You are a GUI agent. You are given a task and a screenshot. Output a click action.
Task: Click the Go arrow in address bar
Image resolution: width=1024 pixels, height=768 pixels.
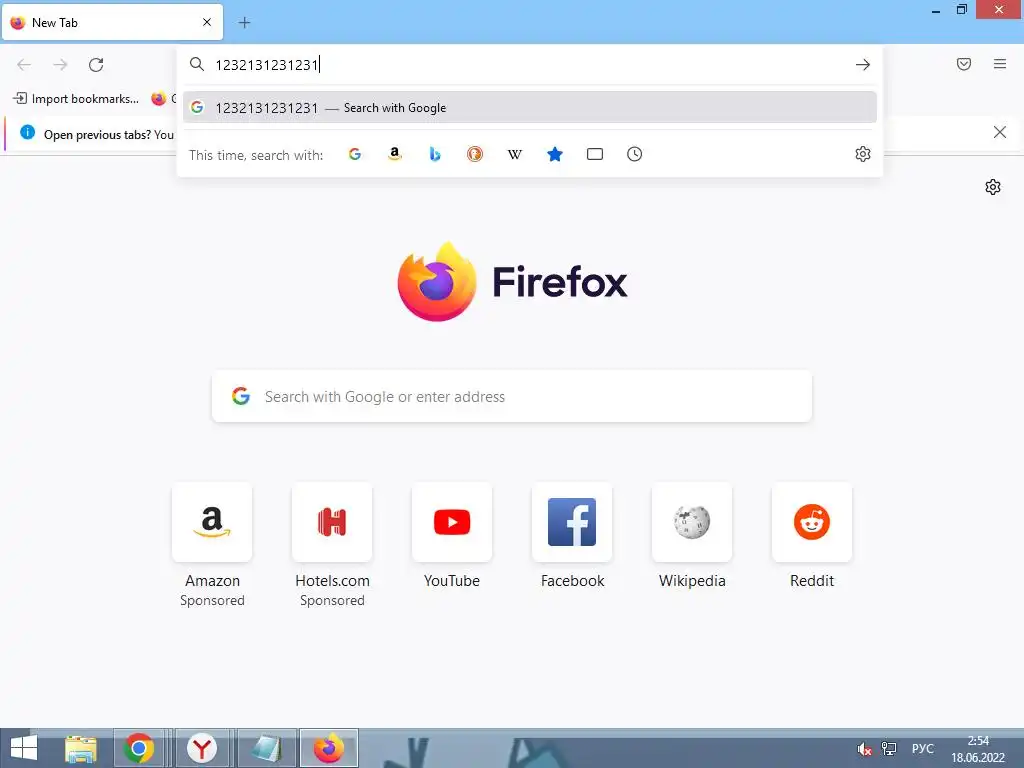(x=862, y=65)
